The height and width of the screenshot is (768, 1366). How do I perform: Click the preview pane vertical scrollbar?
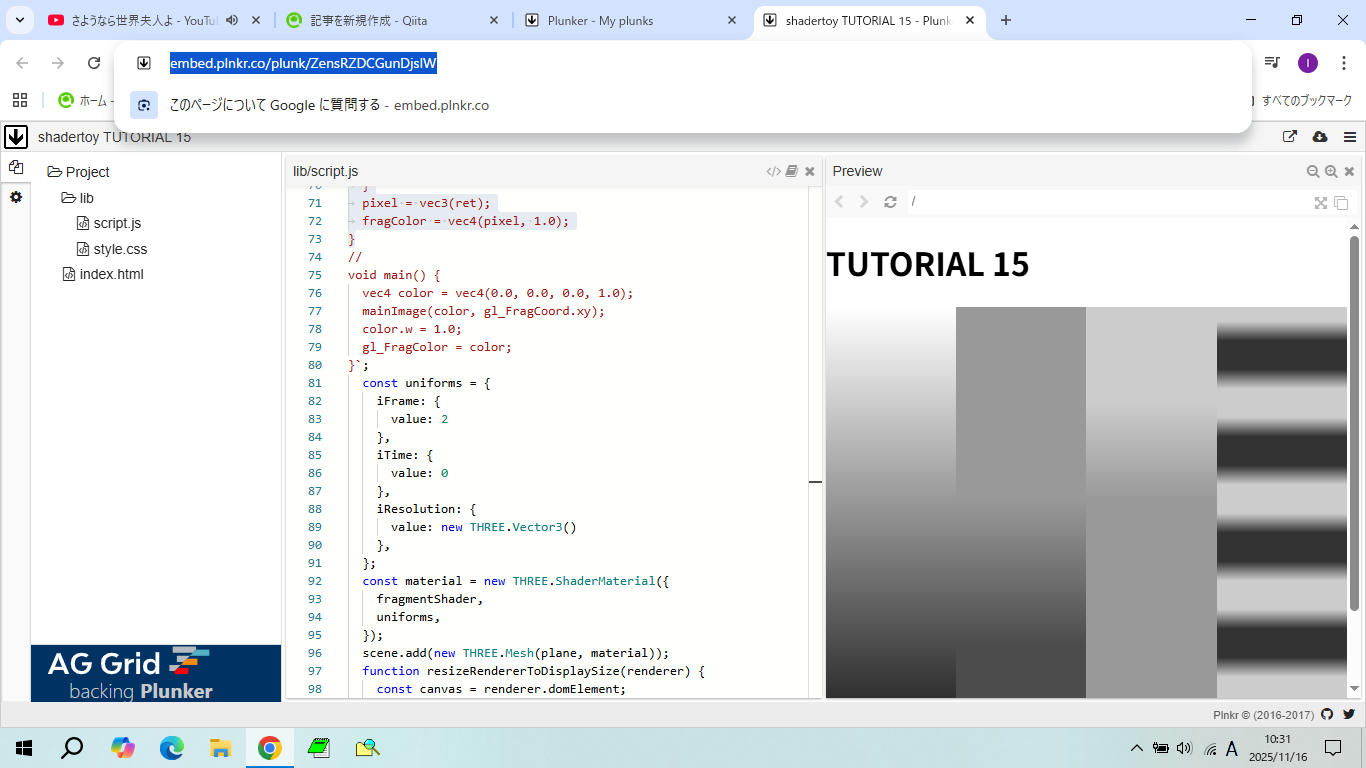click(x=1354, y=423)
